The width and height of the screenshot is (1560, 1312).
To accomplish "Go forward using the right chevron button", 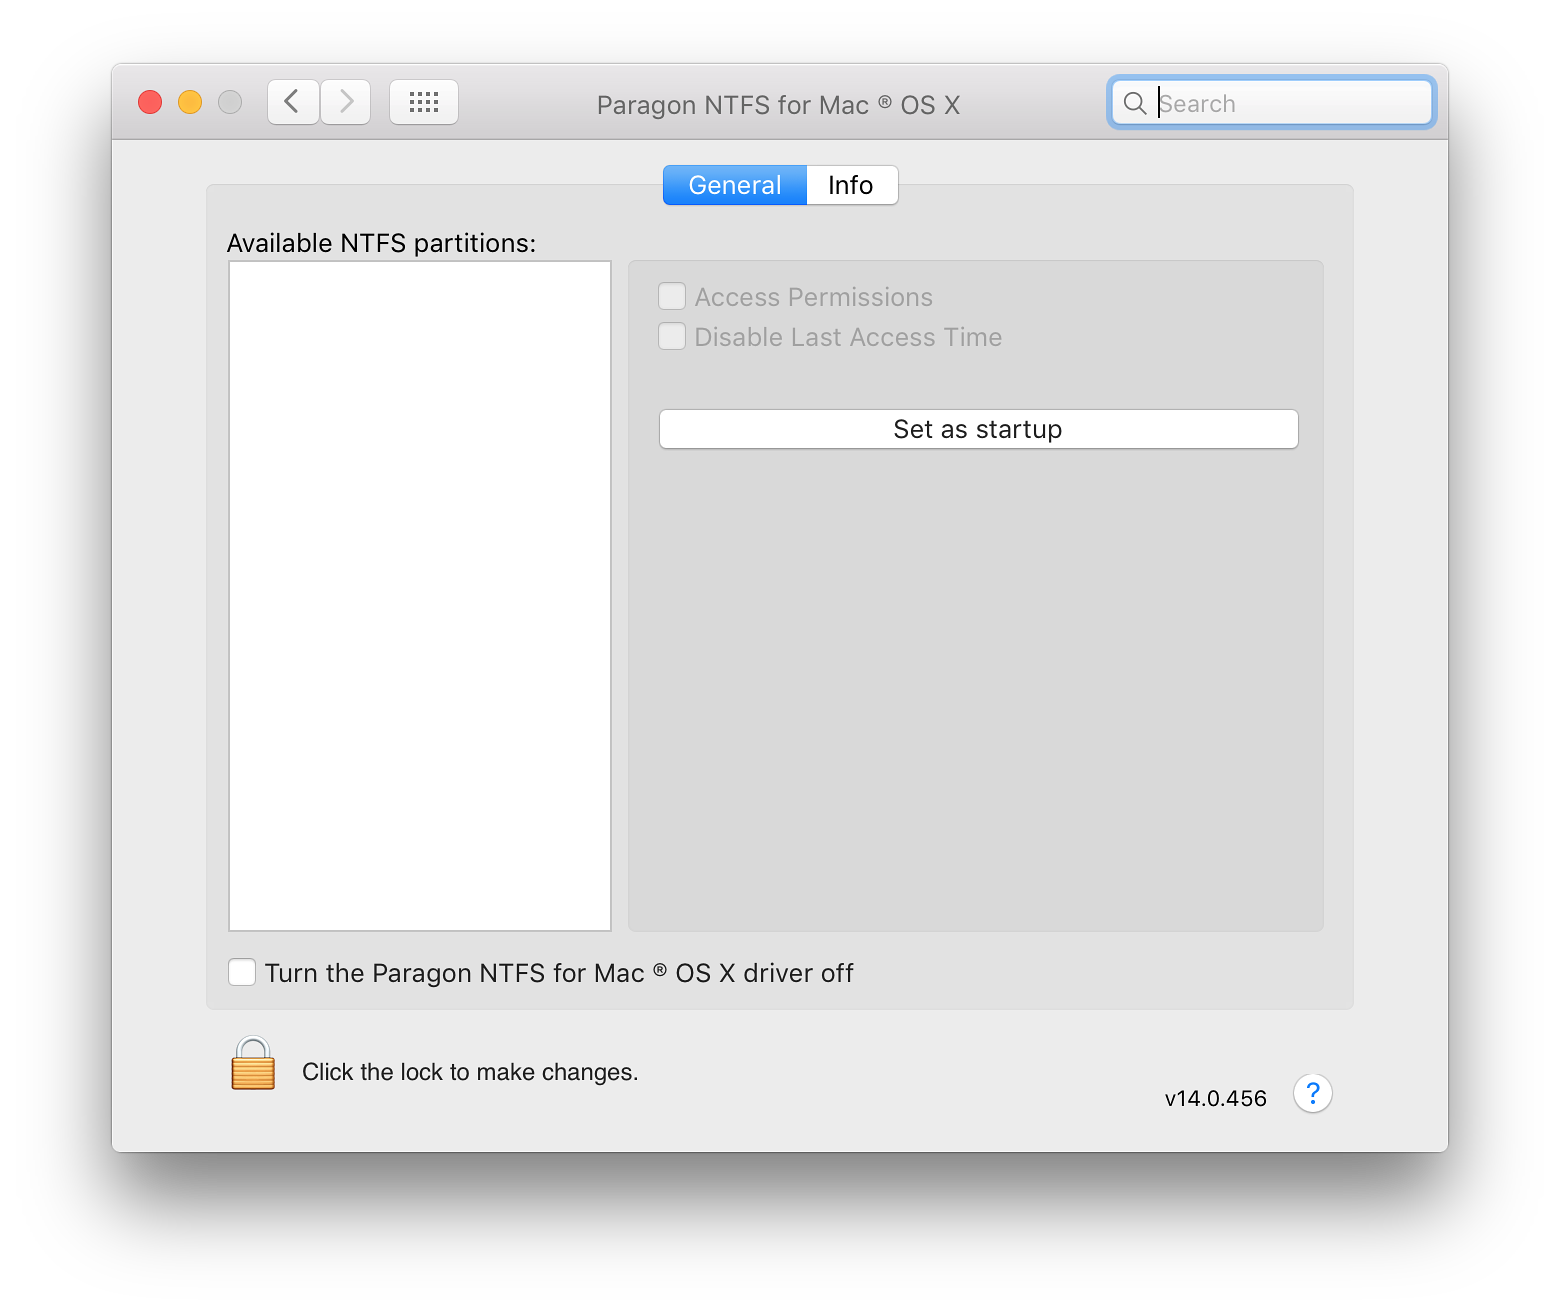I will pos(346,102).
